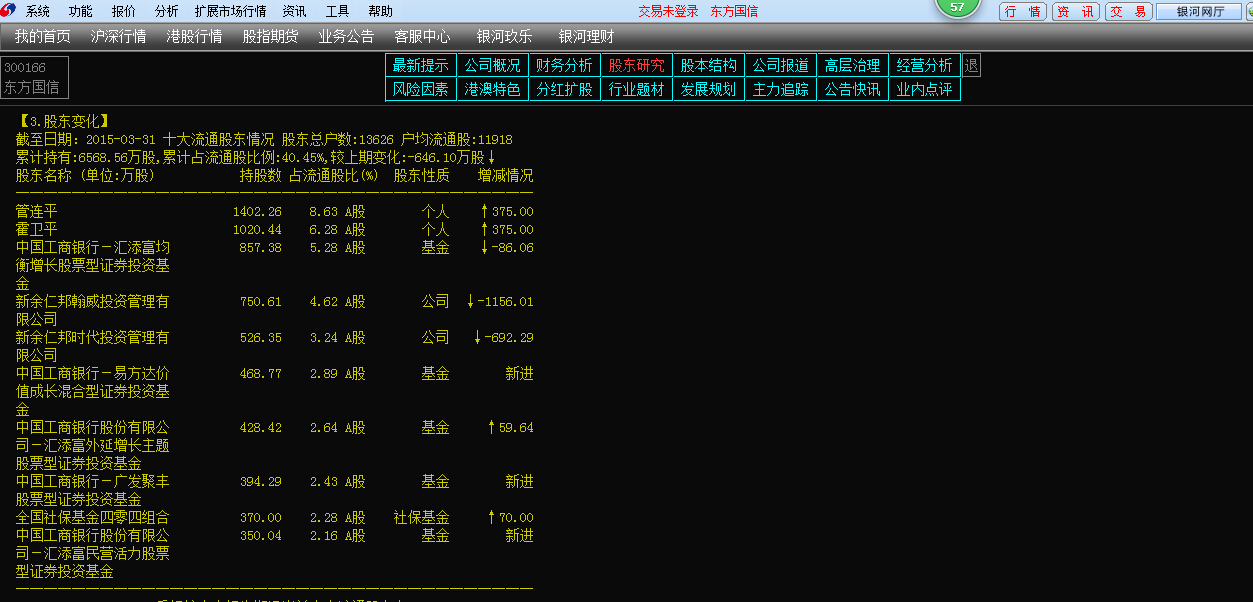Select the 公司概况 tab
The width and height of the screenshot is (1253, 602).
pos(493,65)
